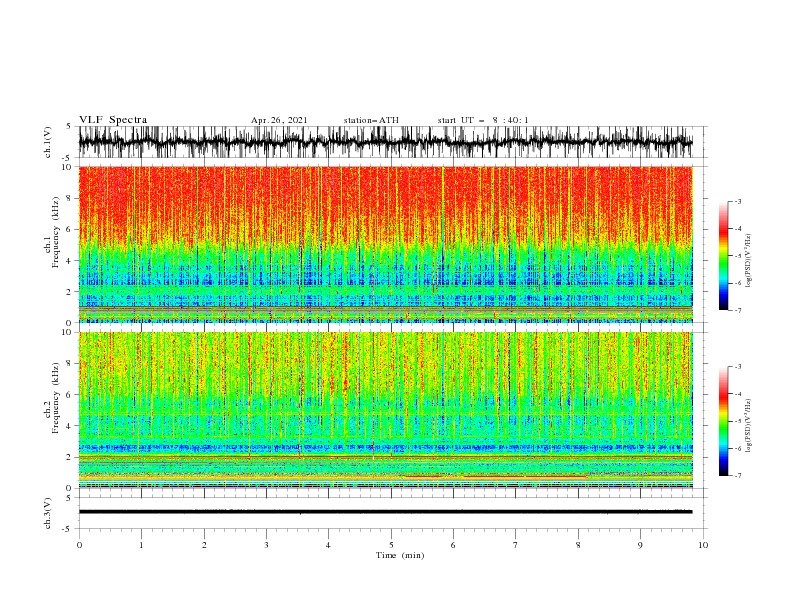Click the ch.3 voltage waveform strip

385,512
